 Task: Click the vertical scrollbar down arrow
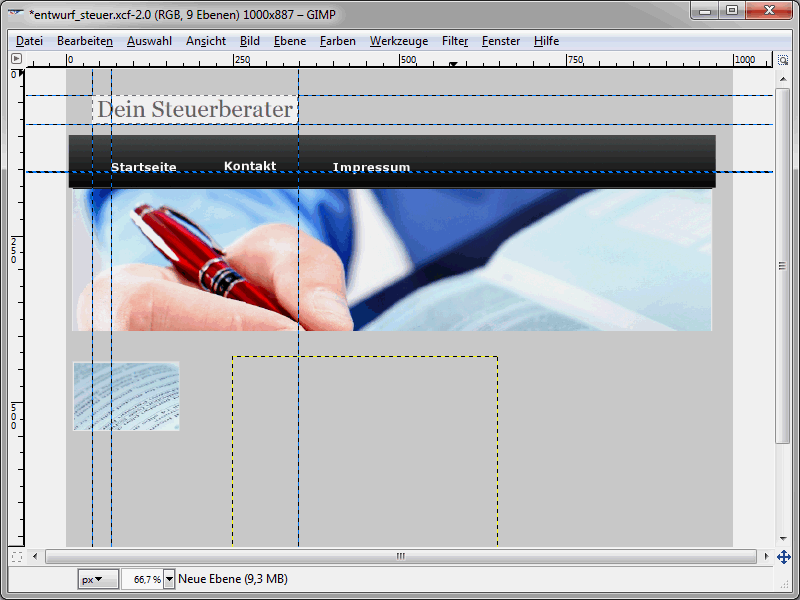pos(783,539)
